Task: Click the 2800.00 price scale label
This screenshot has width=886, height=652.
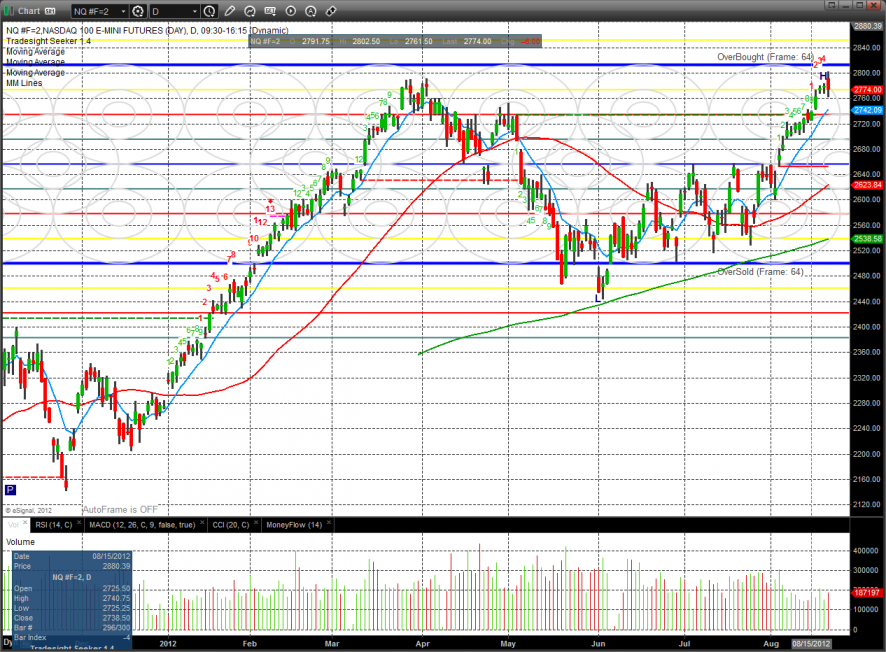Action: [x=867, y=73]
